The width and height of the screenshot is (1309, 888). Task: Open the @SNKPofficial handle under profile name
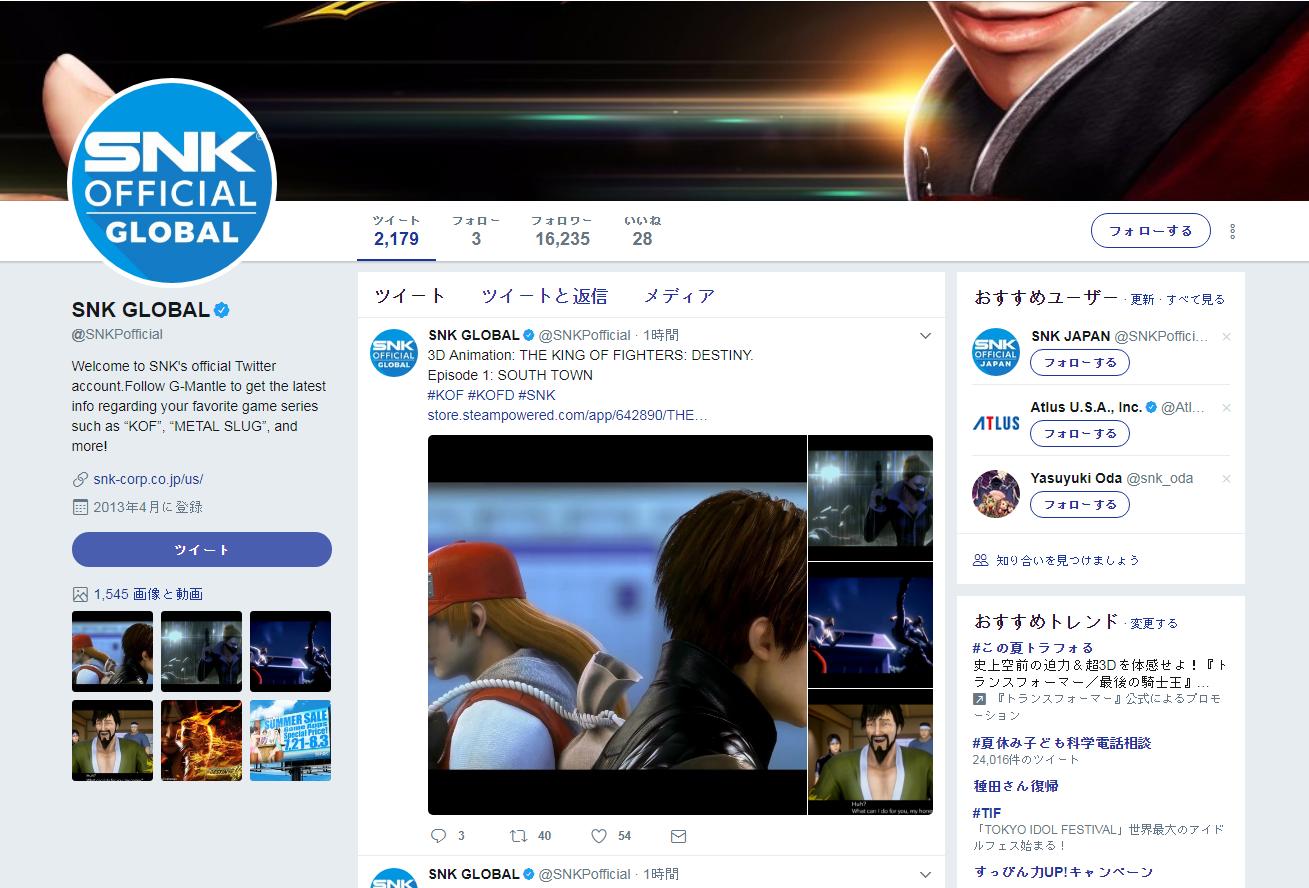pos(117,334)
